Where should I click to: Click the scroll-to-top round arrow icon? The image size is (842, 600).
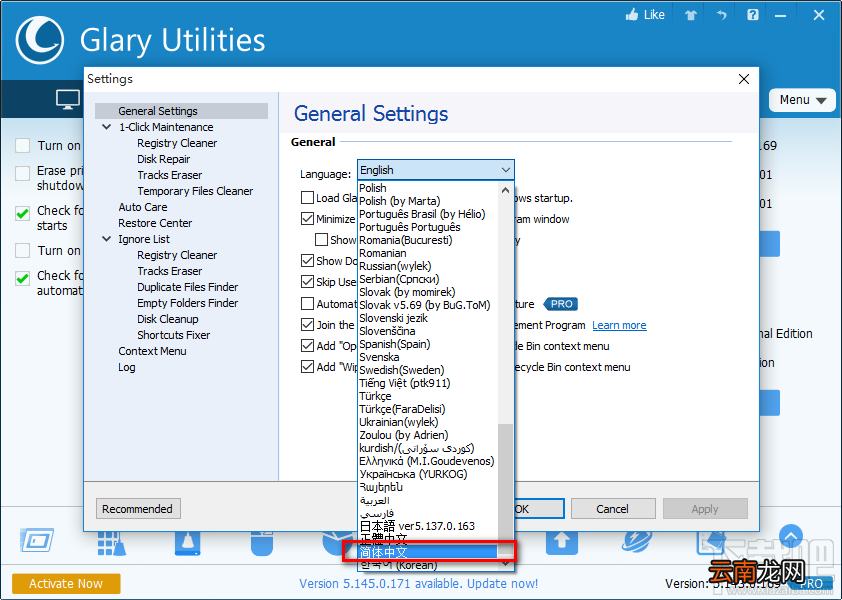(790, 537)
